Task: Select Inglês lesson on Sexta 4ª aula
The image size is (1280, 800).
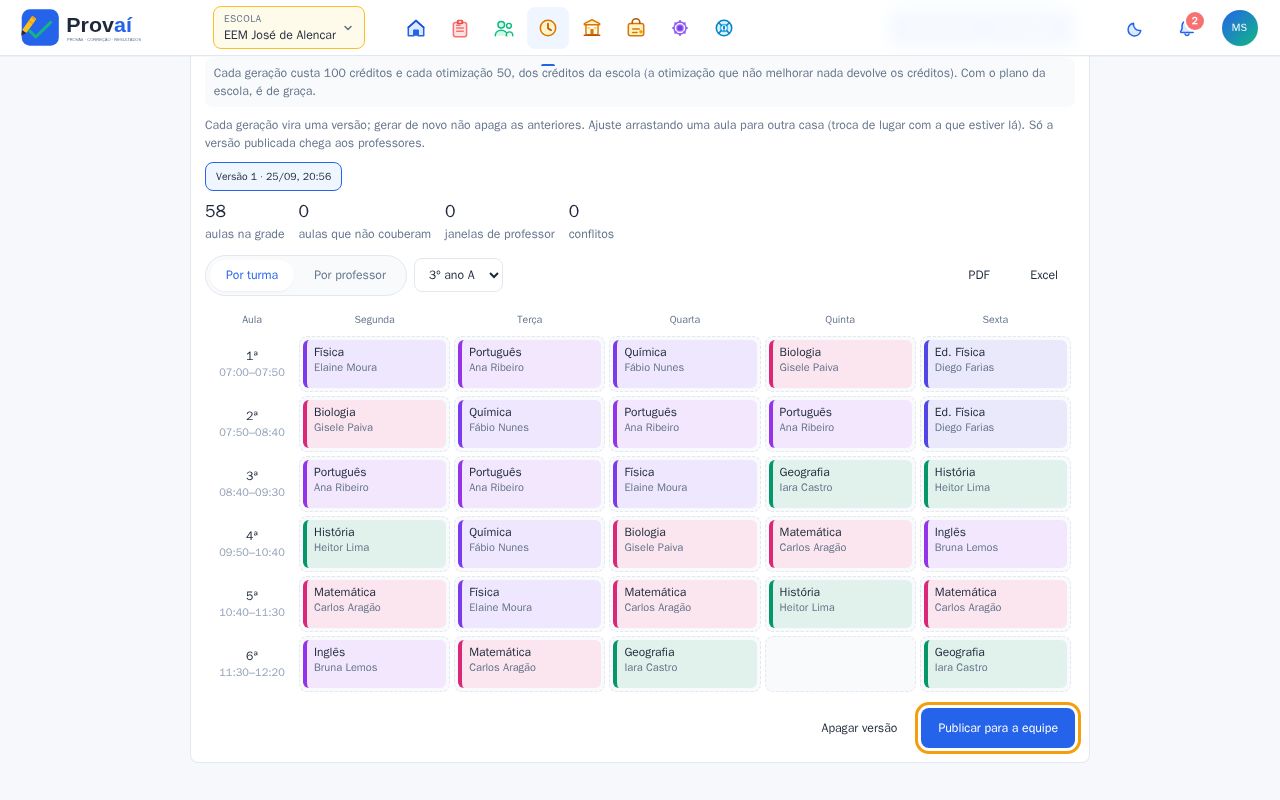Action: [996, 544]
